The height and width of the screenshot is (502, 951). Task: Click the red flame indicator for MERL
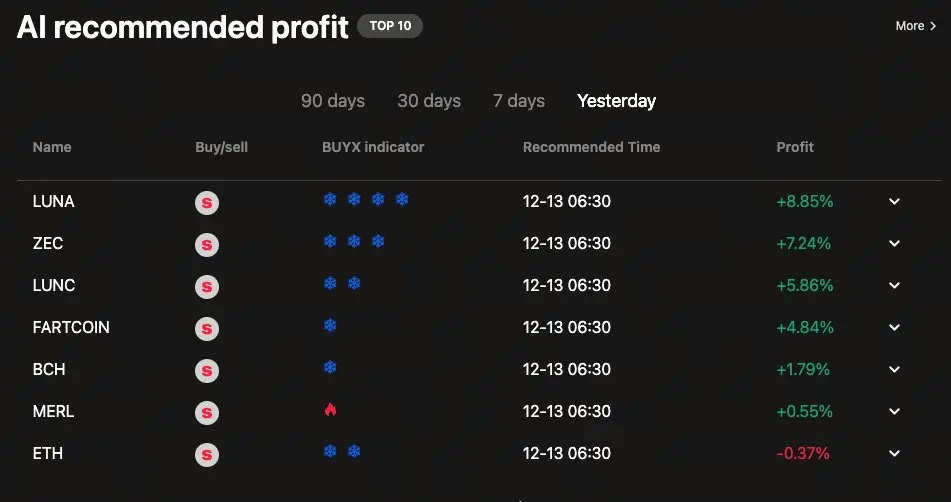pos(330,409)
